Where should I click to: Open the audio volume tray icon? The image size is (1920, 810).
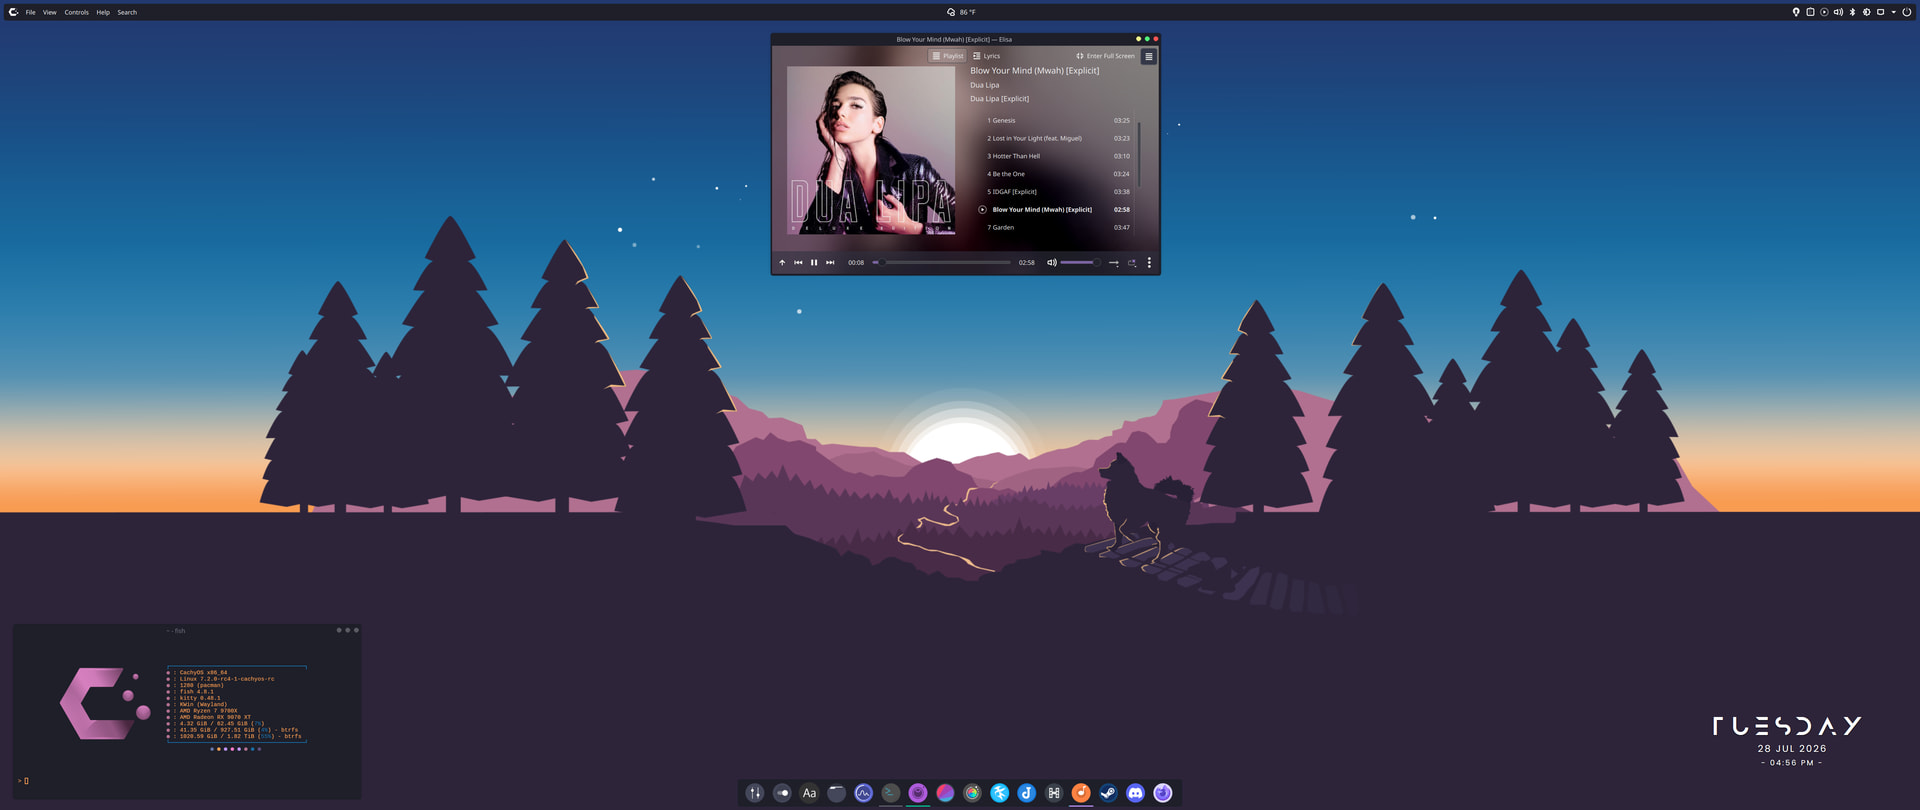point(1838,12)
